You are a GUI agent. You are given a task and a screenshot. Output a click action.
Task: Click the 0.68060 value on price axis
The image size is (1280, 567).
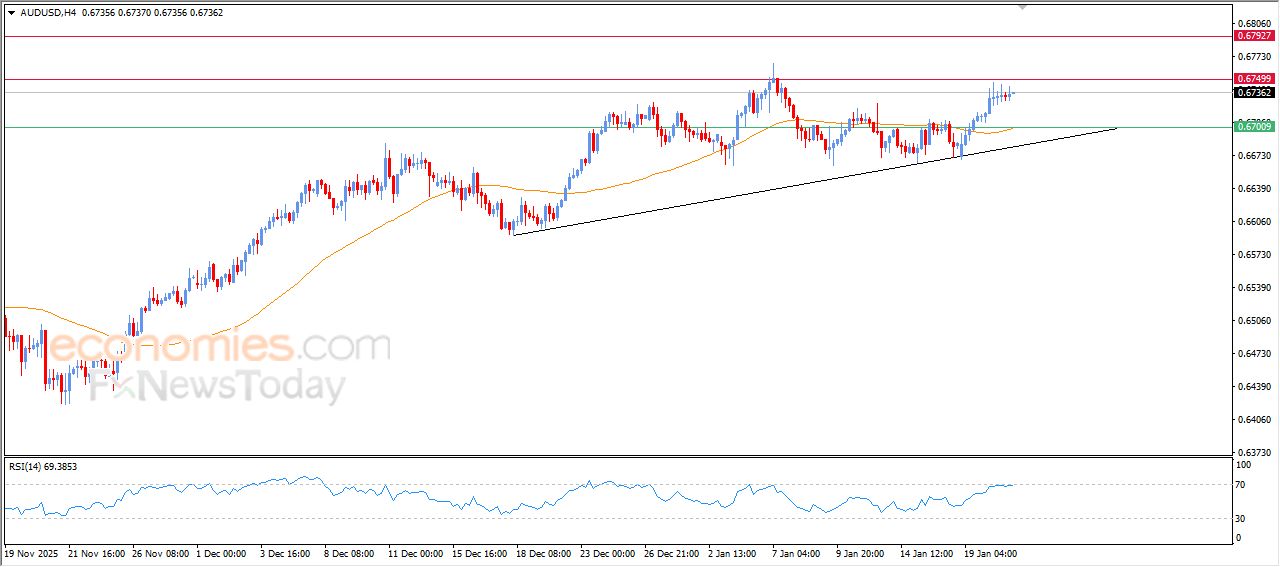pyautogui.click(x=1254, y=24)
